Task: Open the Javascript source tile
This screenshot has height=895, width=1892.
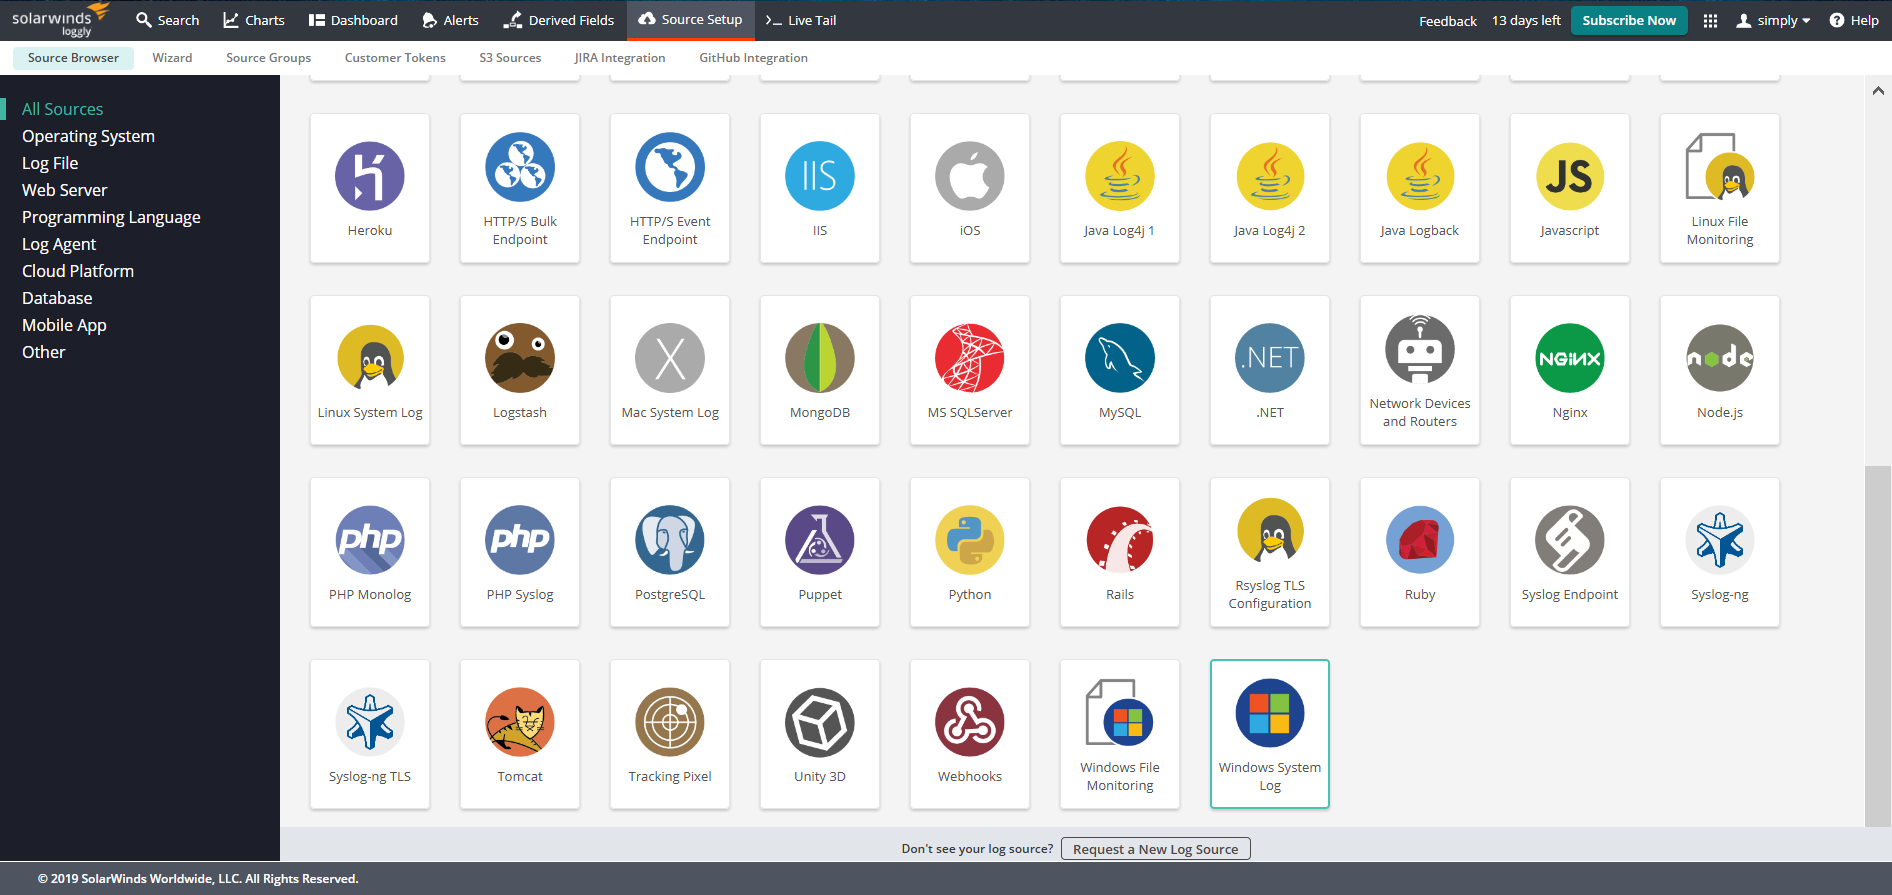Action: tap(1570, 188)
